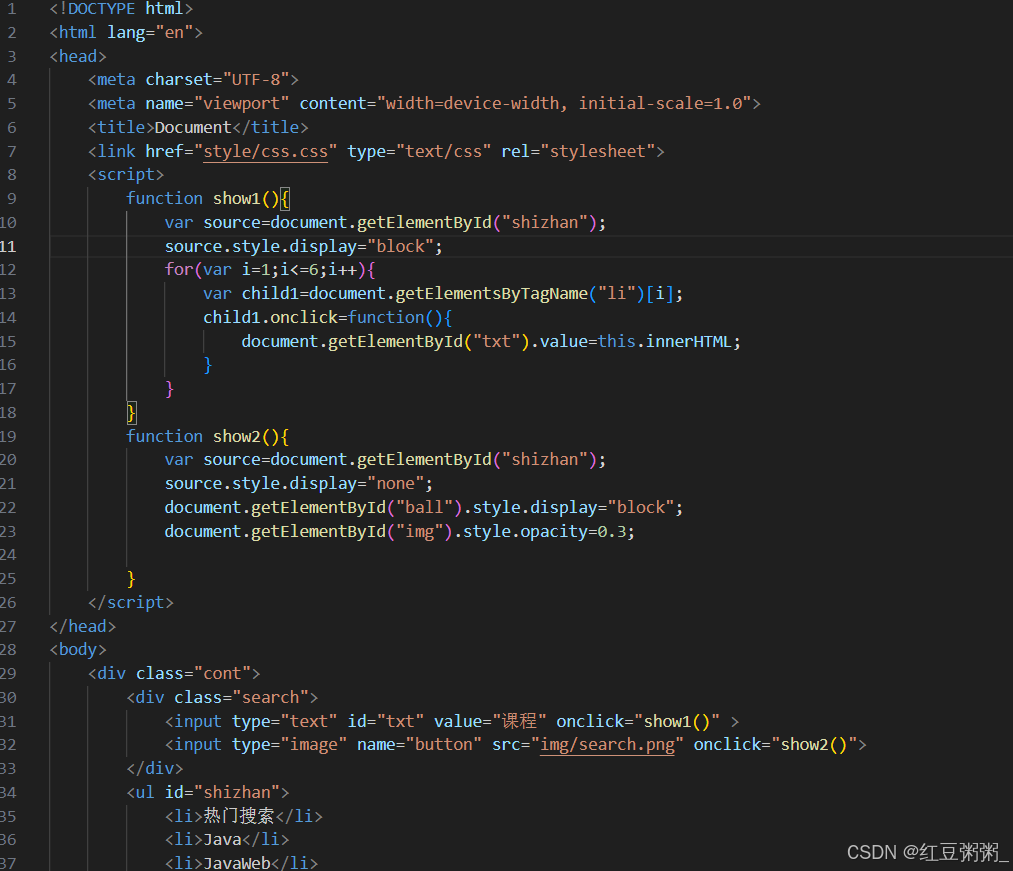Click line number 24 in the gutter
This screenshot has height=871, width=1013.
click(8, 554)
